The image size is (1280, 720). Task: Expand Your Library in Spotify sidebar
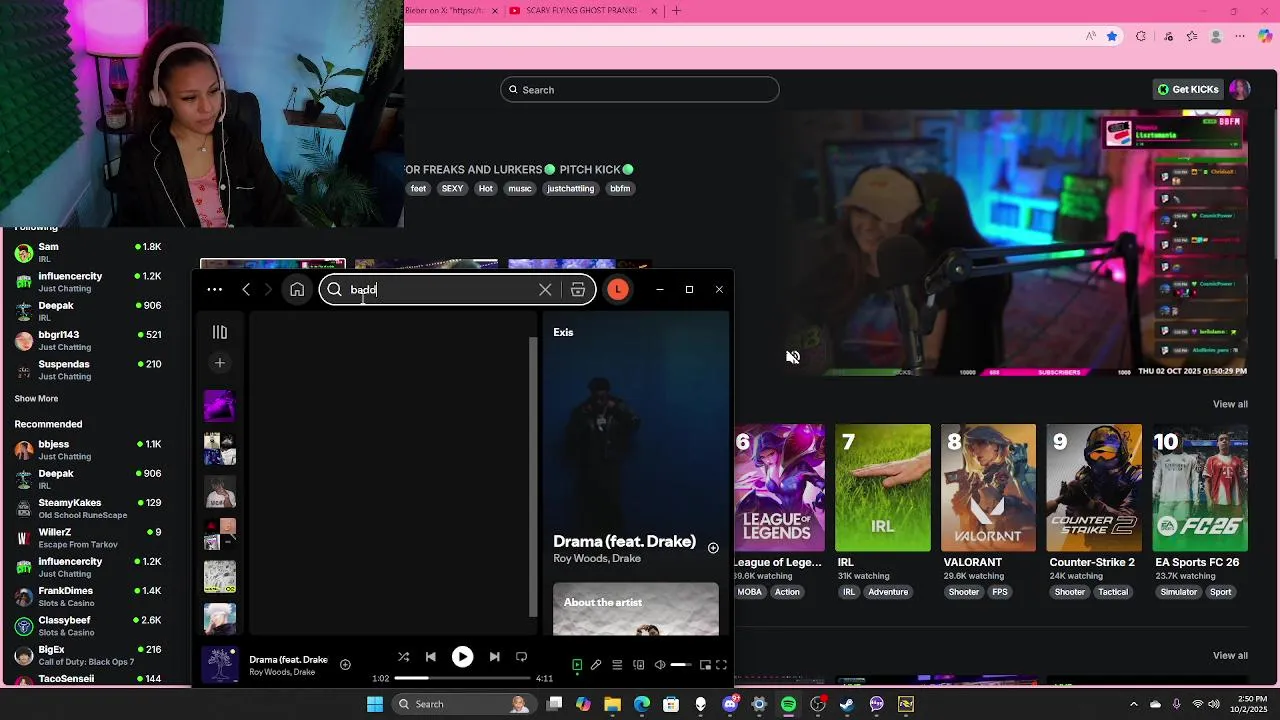pos(220,332)
